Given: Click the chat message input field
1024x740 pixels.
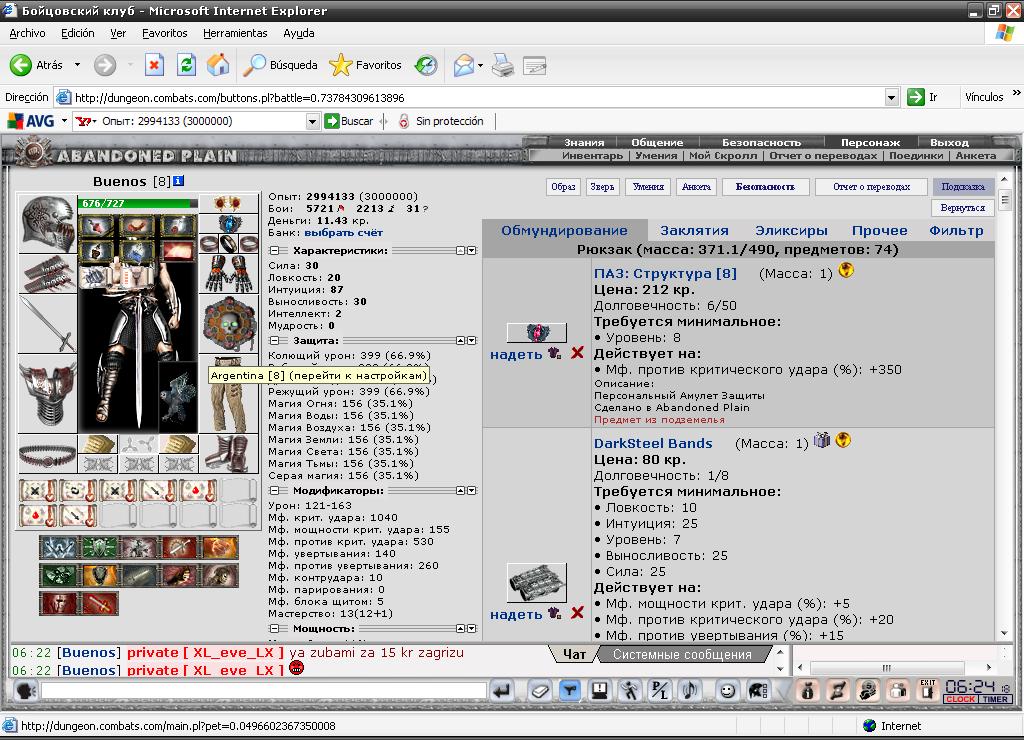Looking at the screenshot, I should (264, 690).
